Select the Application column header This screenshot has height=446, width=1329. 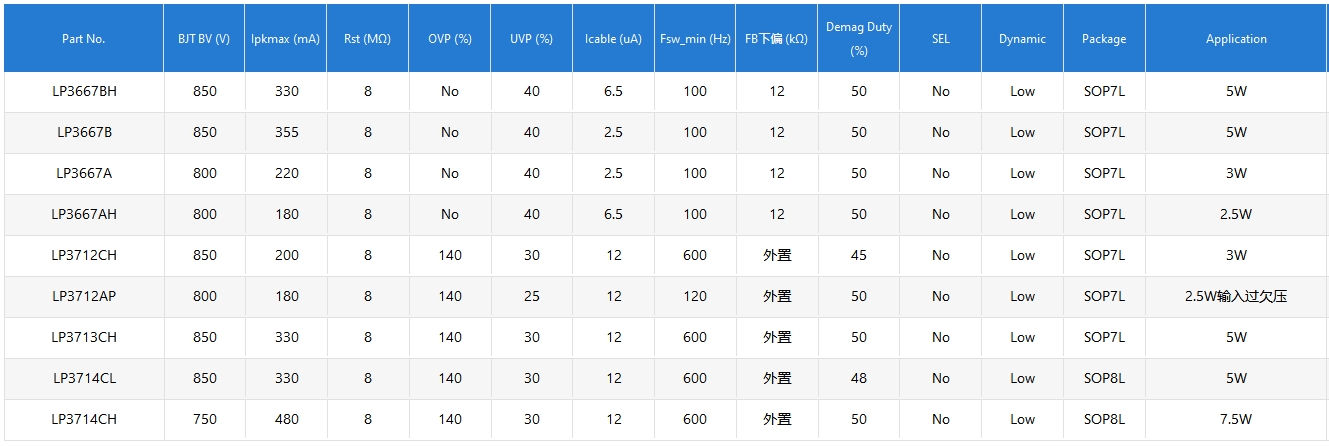tap(1236, 39)
